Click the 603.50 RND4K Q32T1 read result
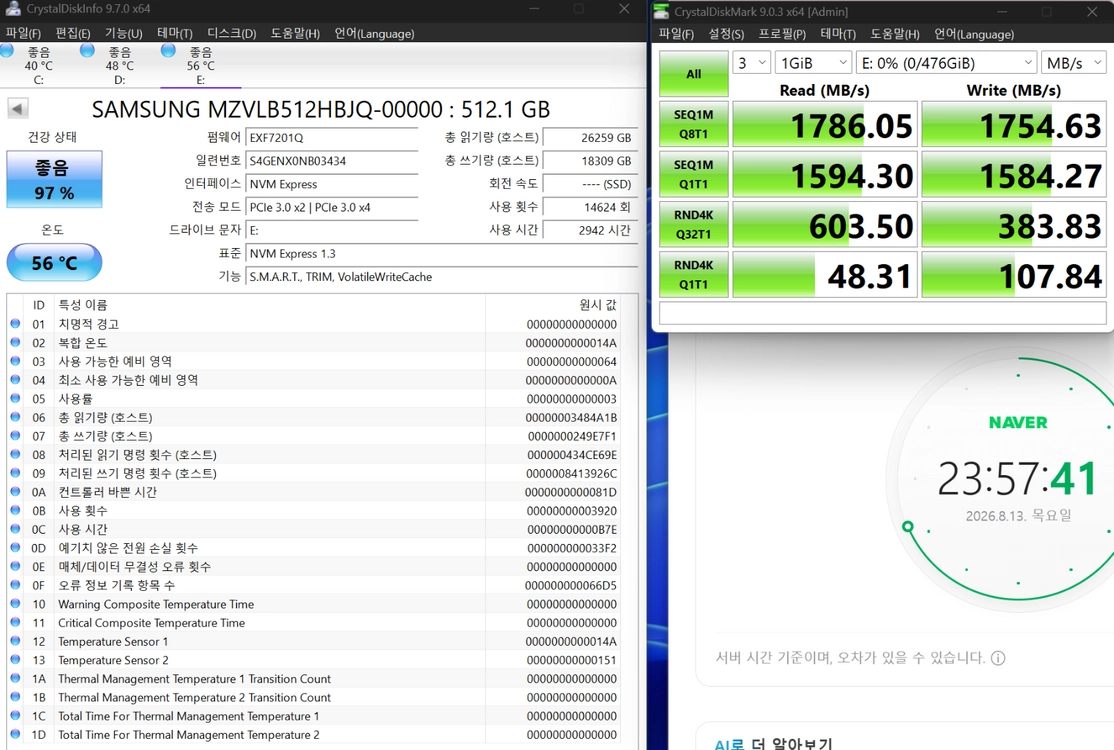The image size is (1114, 750). (x=825, y=225)
